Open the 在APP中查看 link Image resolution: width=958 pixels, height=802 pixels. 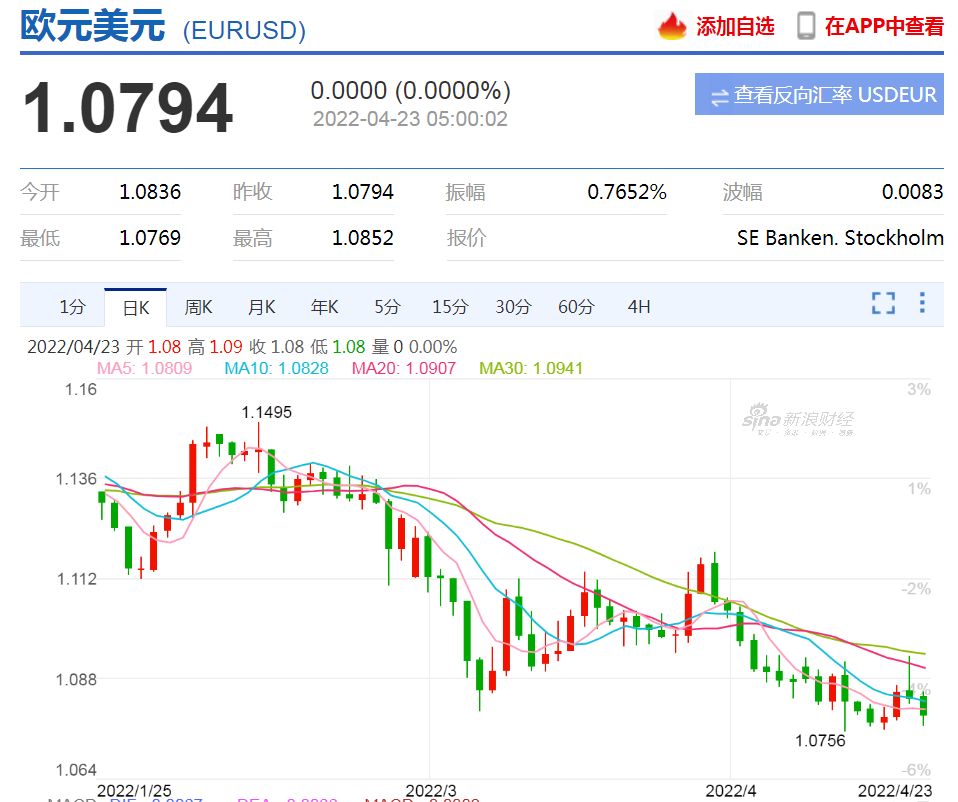[x=884, y=27]
